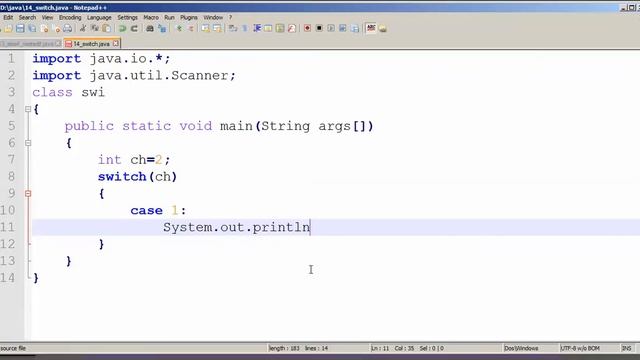Open the View menu
The height and width of the screenshot is (360, 640).
[x=47, y=18]
